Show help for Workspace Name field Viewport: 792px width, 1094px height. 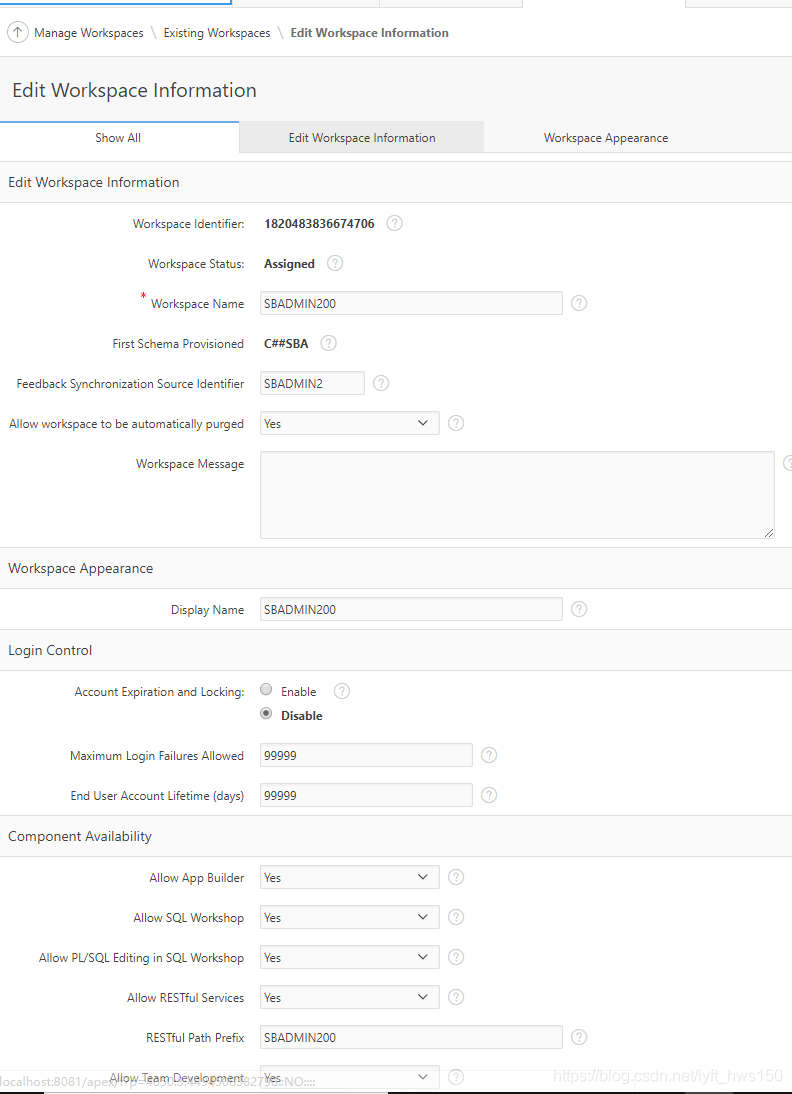579,303
